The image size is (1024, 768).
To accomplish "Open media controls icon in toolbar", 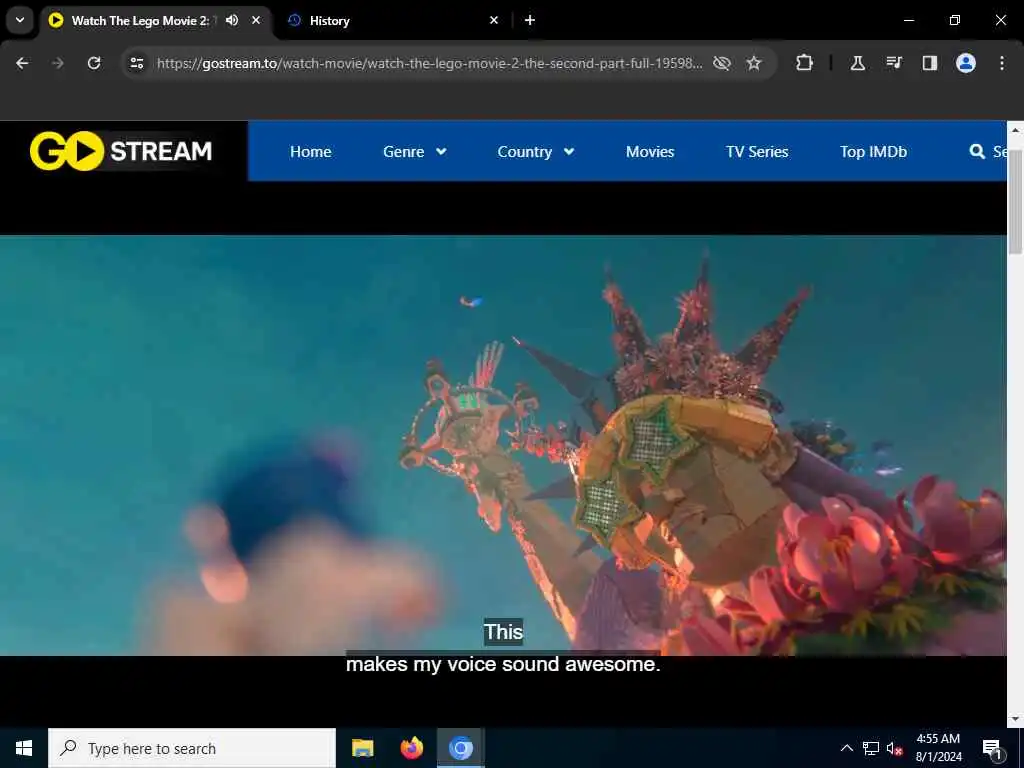I will point(894,63).
